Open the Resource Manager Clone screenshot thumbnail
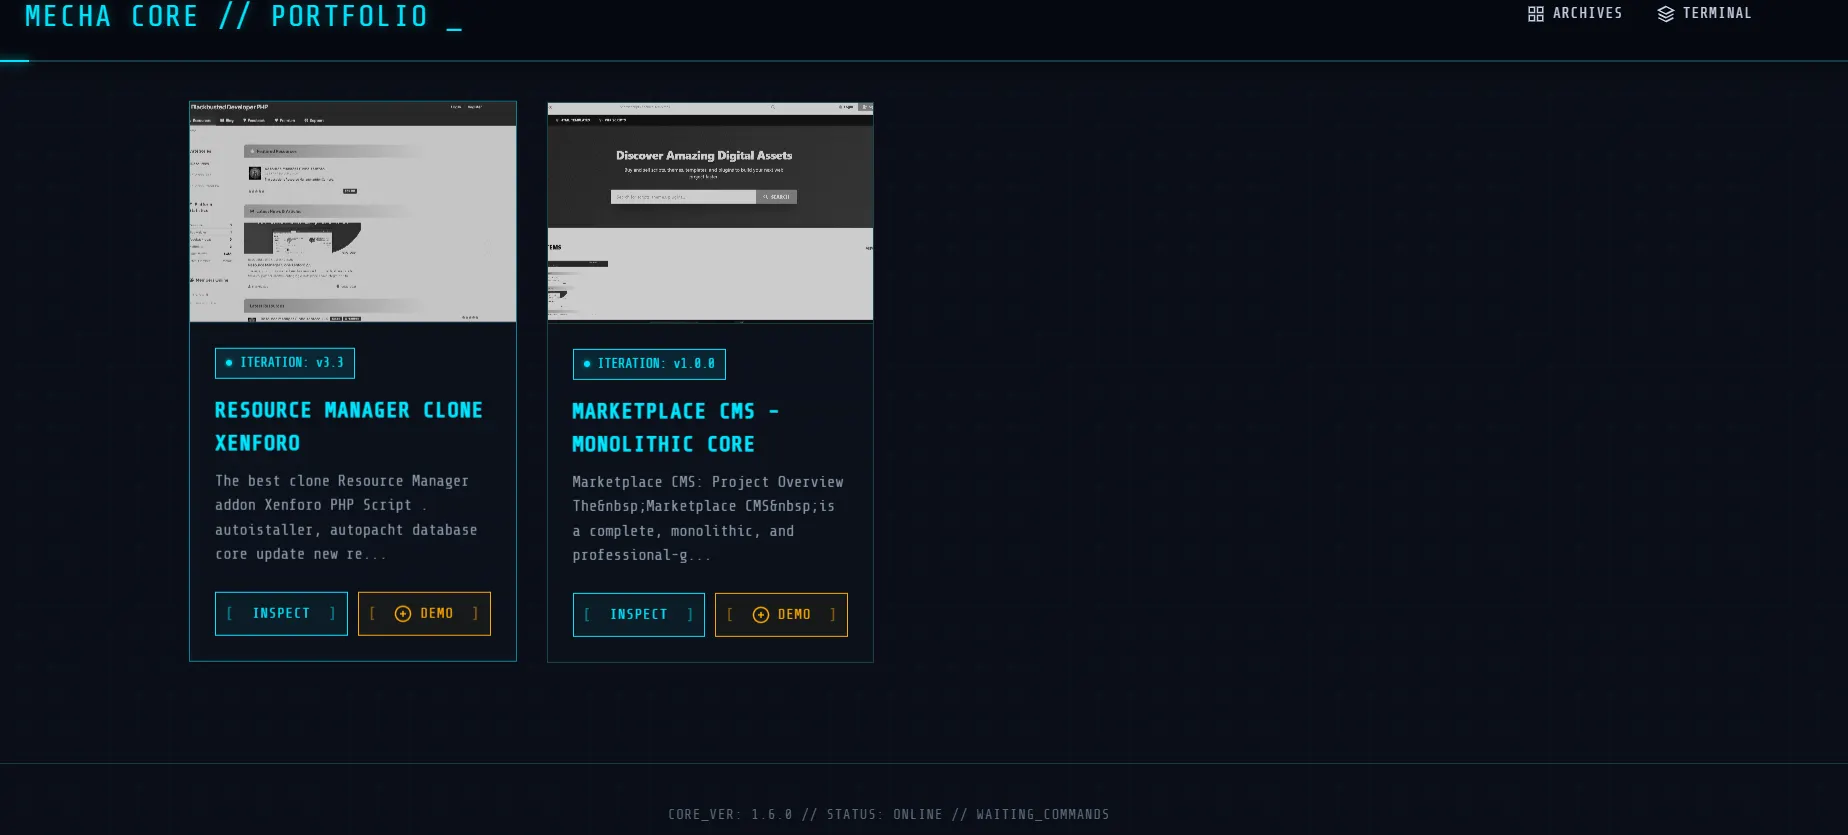 pos(353,212)
